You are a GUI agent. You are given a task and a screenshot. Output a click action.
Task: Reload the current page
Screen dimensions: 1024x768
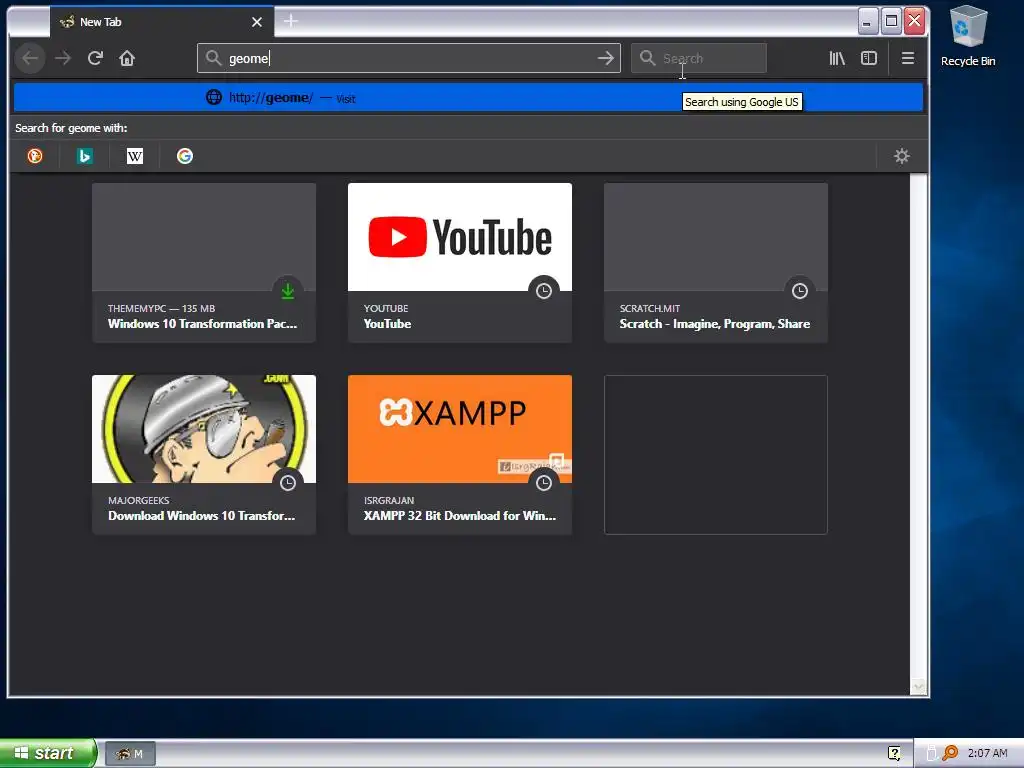click(95, 59)
